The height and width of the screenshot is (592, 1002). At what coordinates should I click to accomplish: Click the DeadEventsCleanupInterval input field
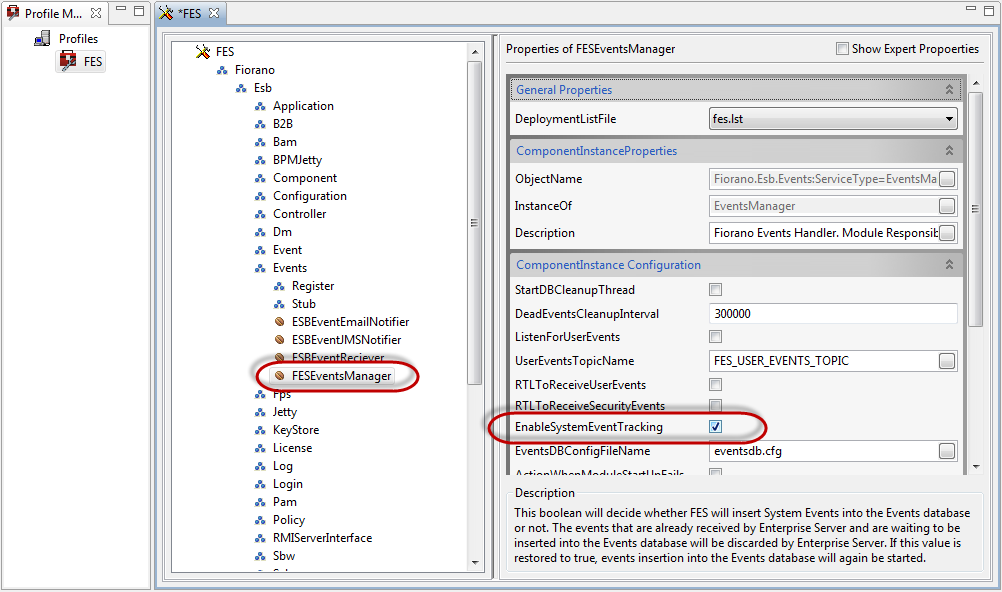point(833,314)
